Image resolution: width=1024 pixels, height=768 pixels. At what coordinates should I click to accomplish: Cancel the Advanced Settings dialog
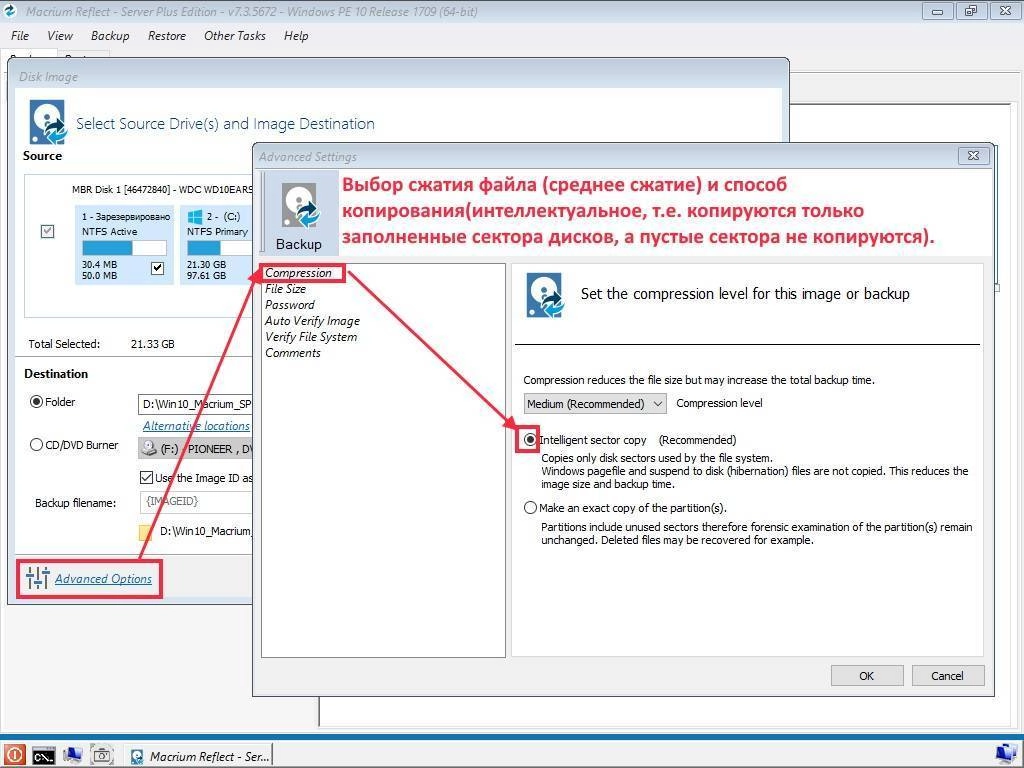click(948, 676)
